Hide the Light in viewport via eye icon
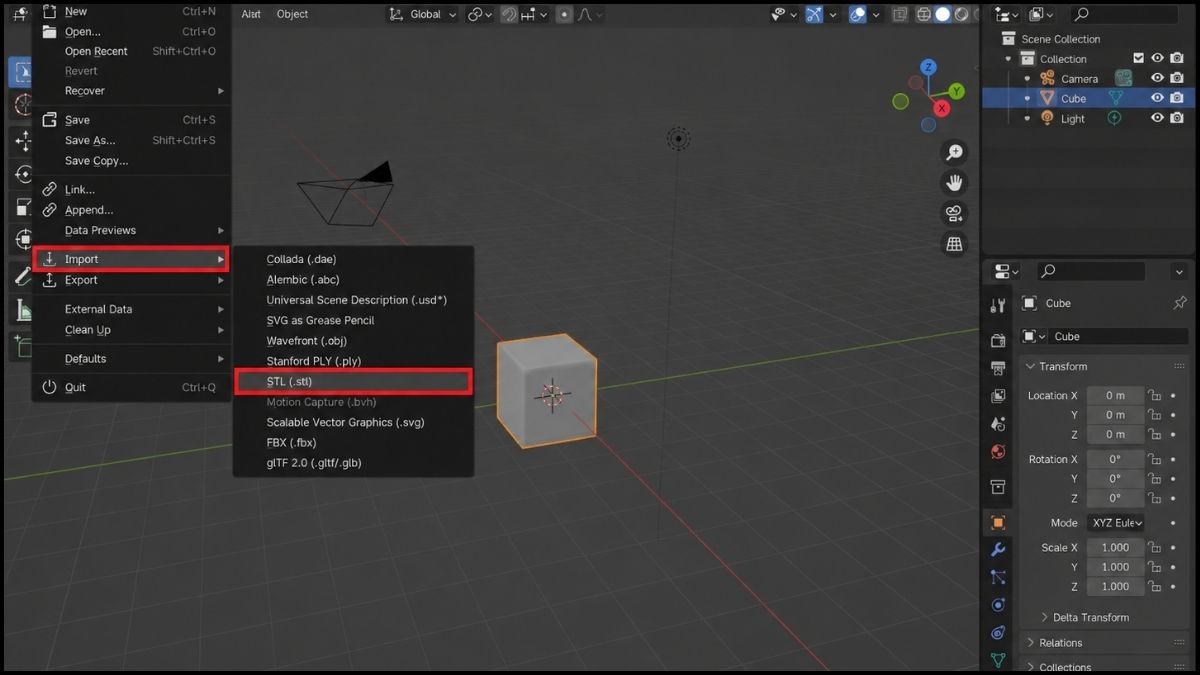Screen dimensions: 1200x675 point(1157,118)
